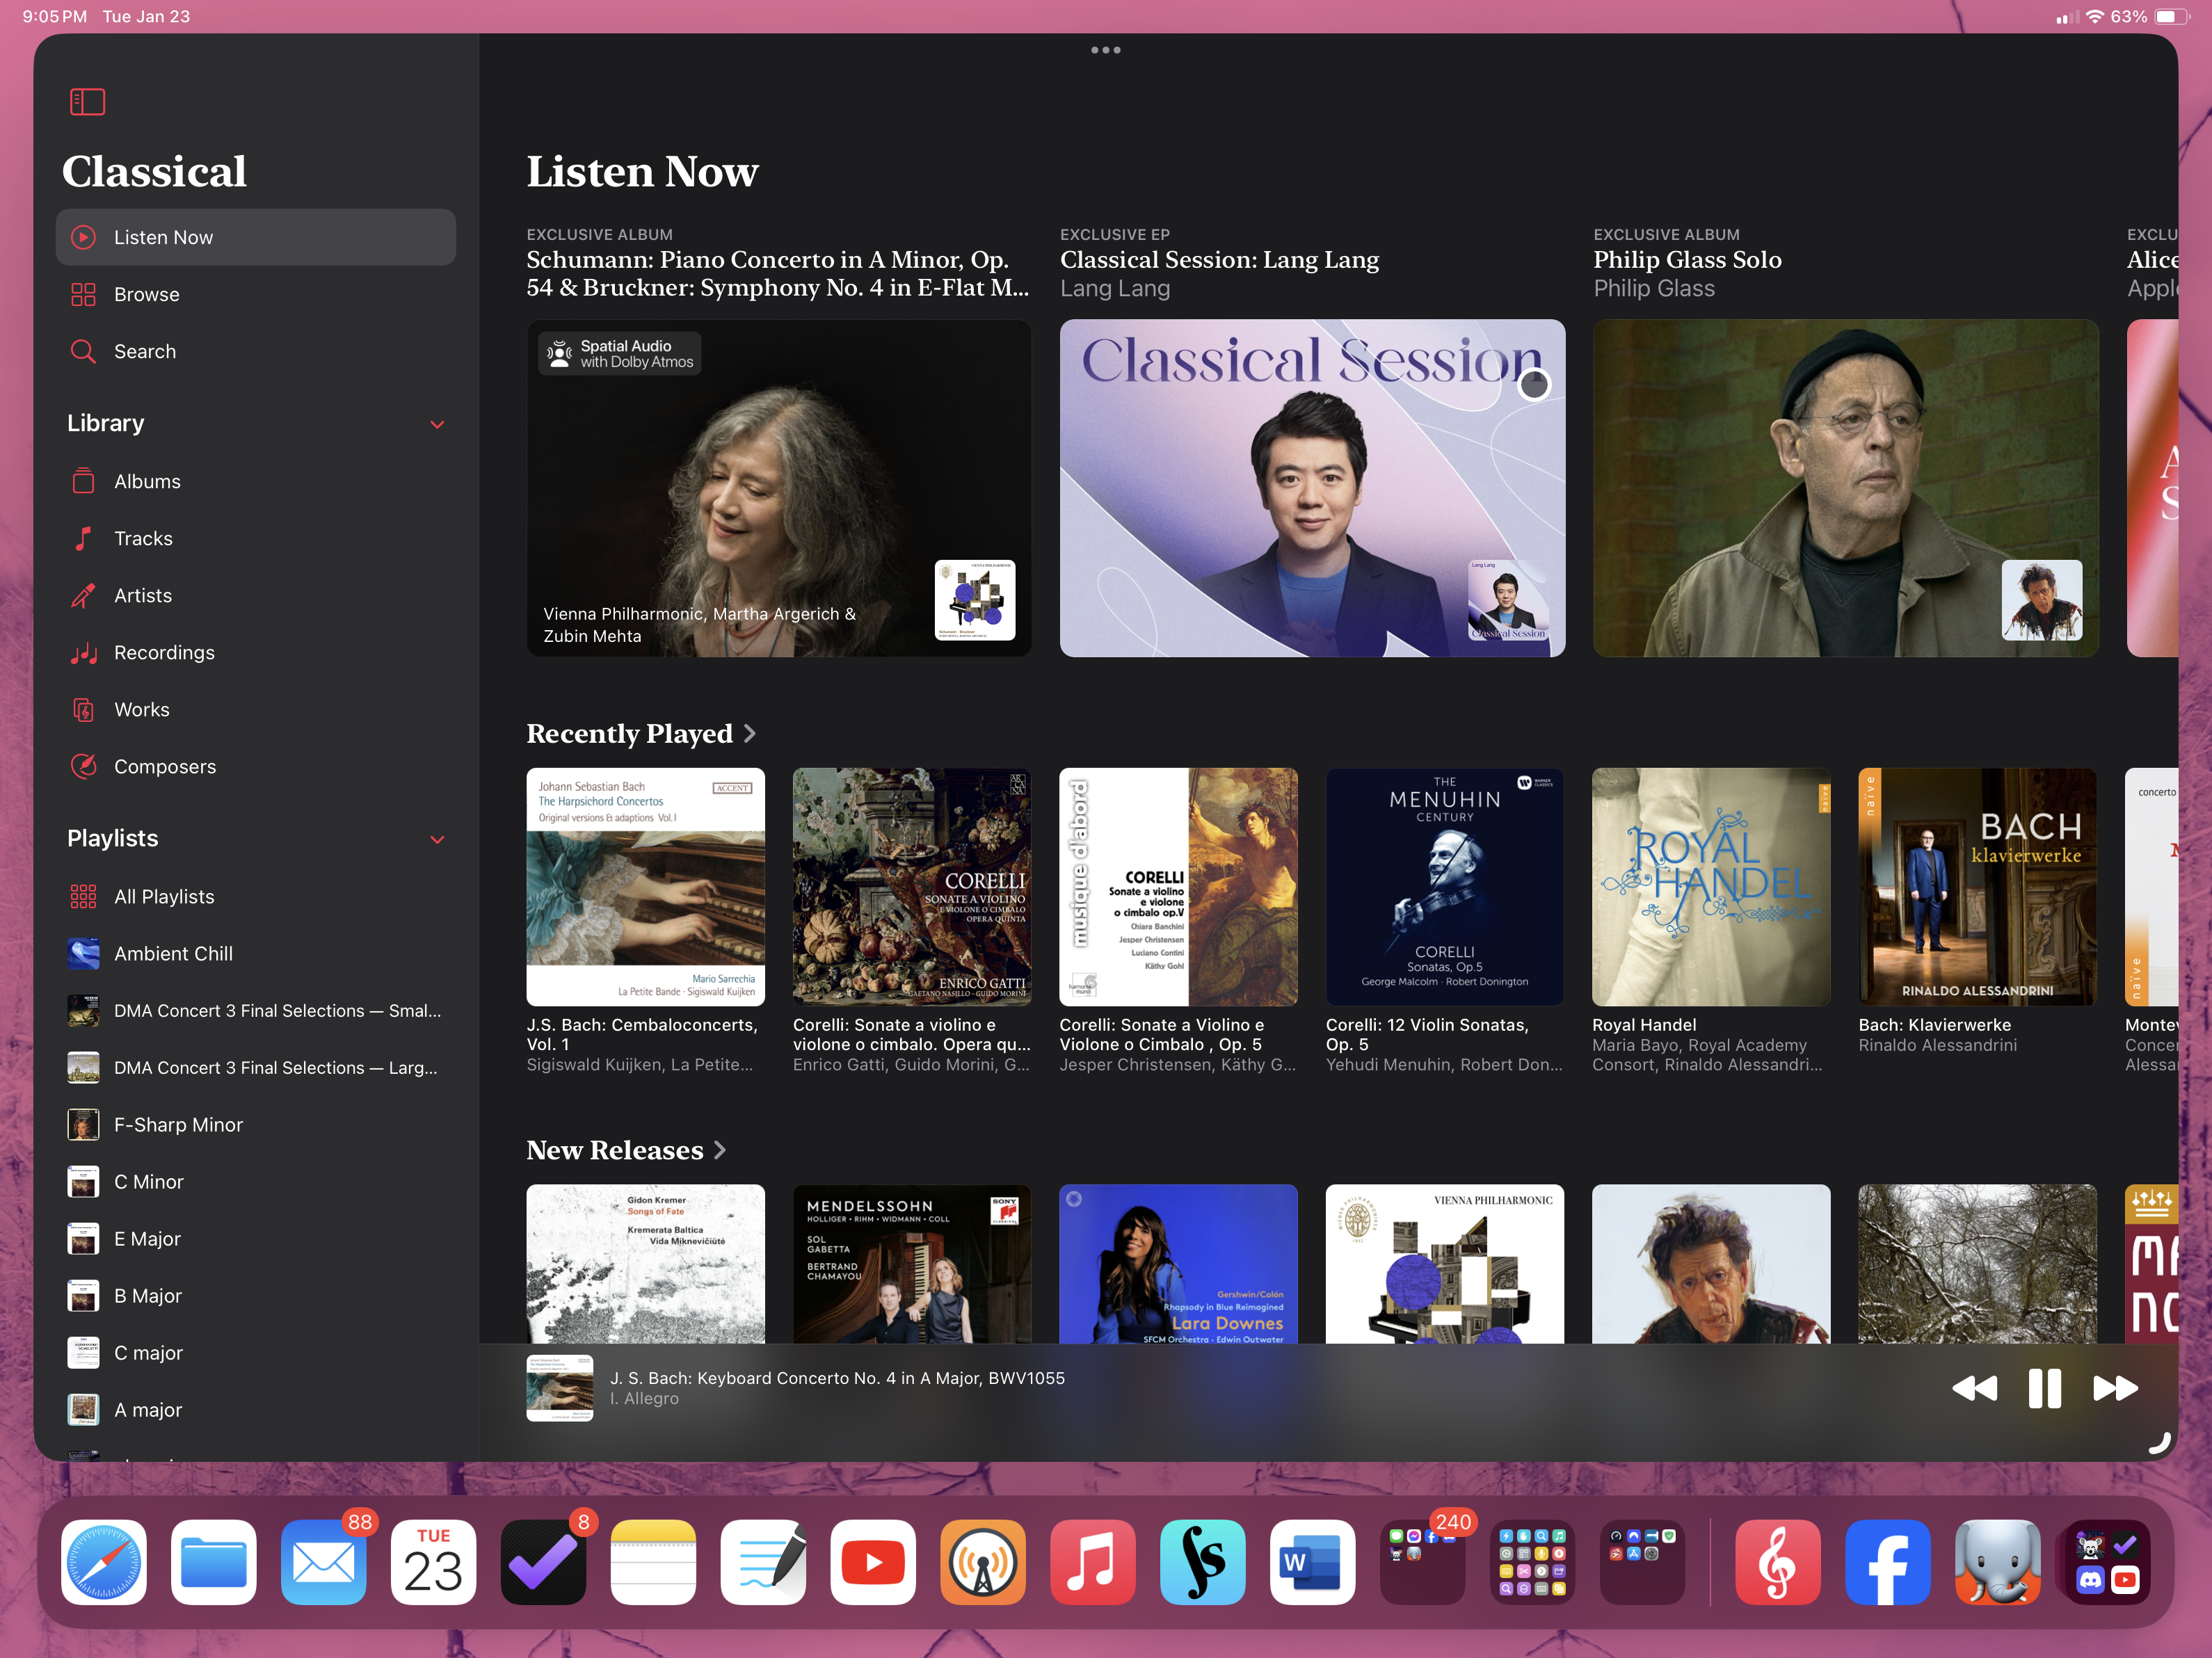Viewport: 2212px width, 1658px height.
Task: Open YouTube app in dock
Action: [x=873, y=1562]
